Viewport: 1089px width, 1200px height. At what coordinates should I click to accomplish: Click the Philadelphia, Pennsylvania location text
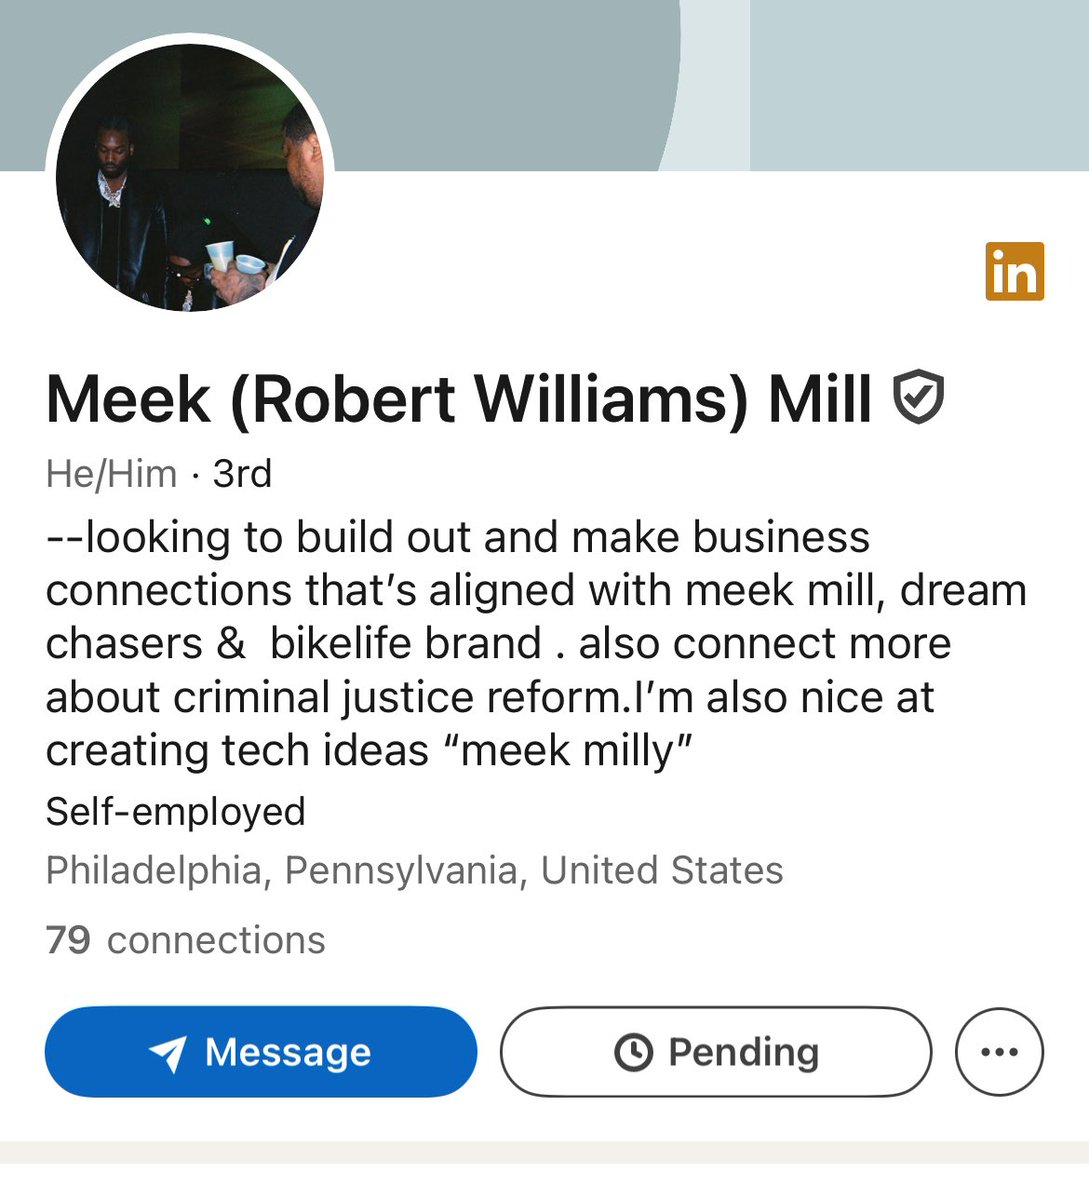(415, 870)
